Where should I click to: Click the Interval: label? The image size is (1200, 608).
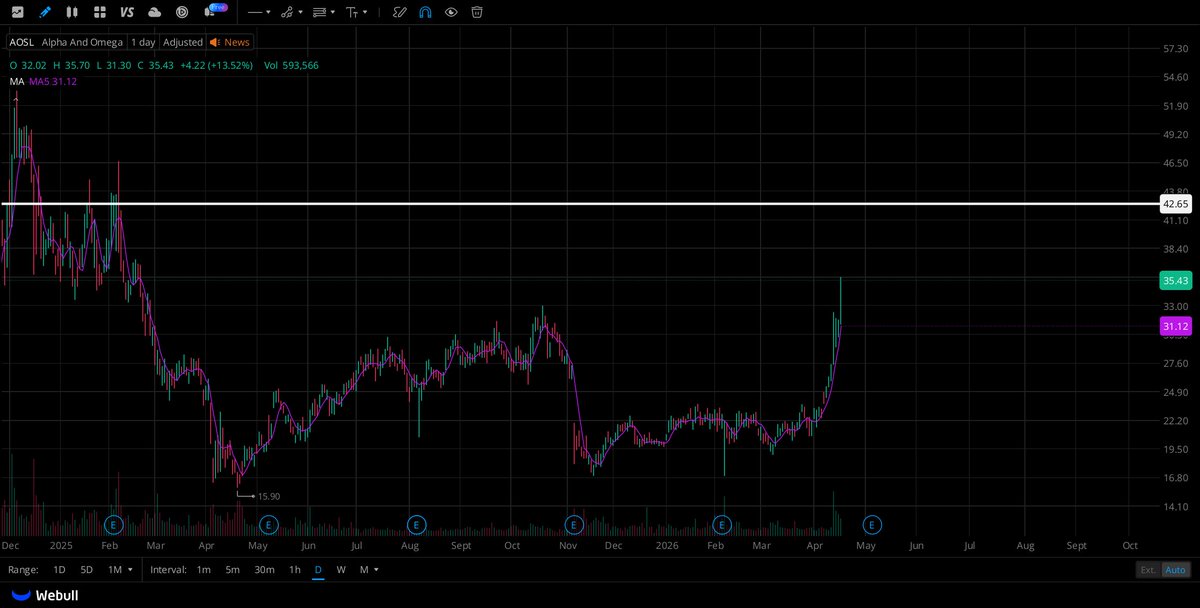(168, 570)
